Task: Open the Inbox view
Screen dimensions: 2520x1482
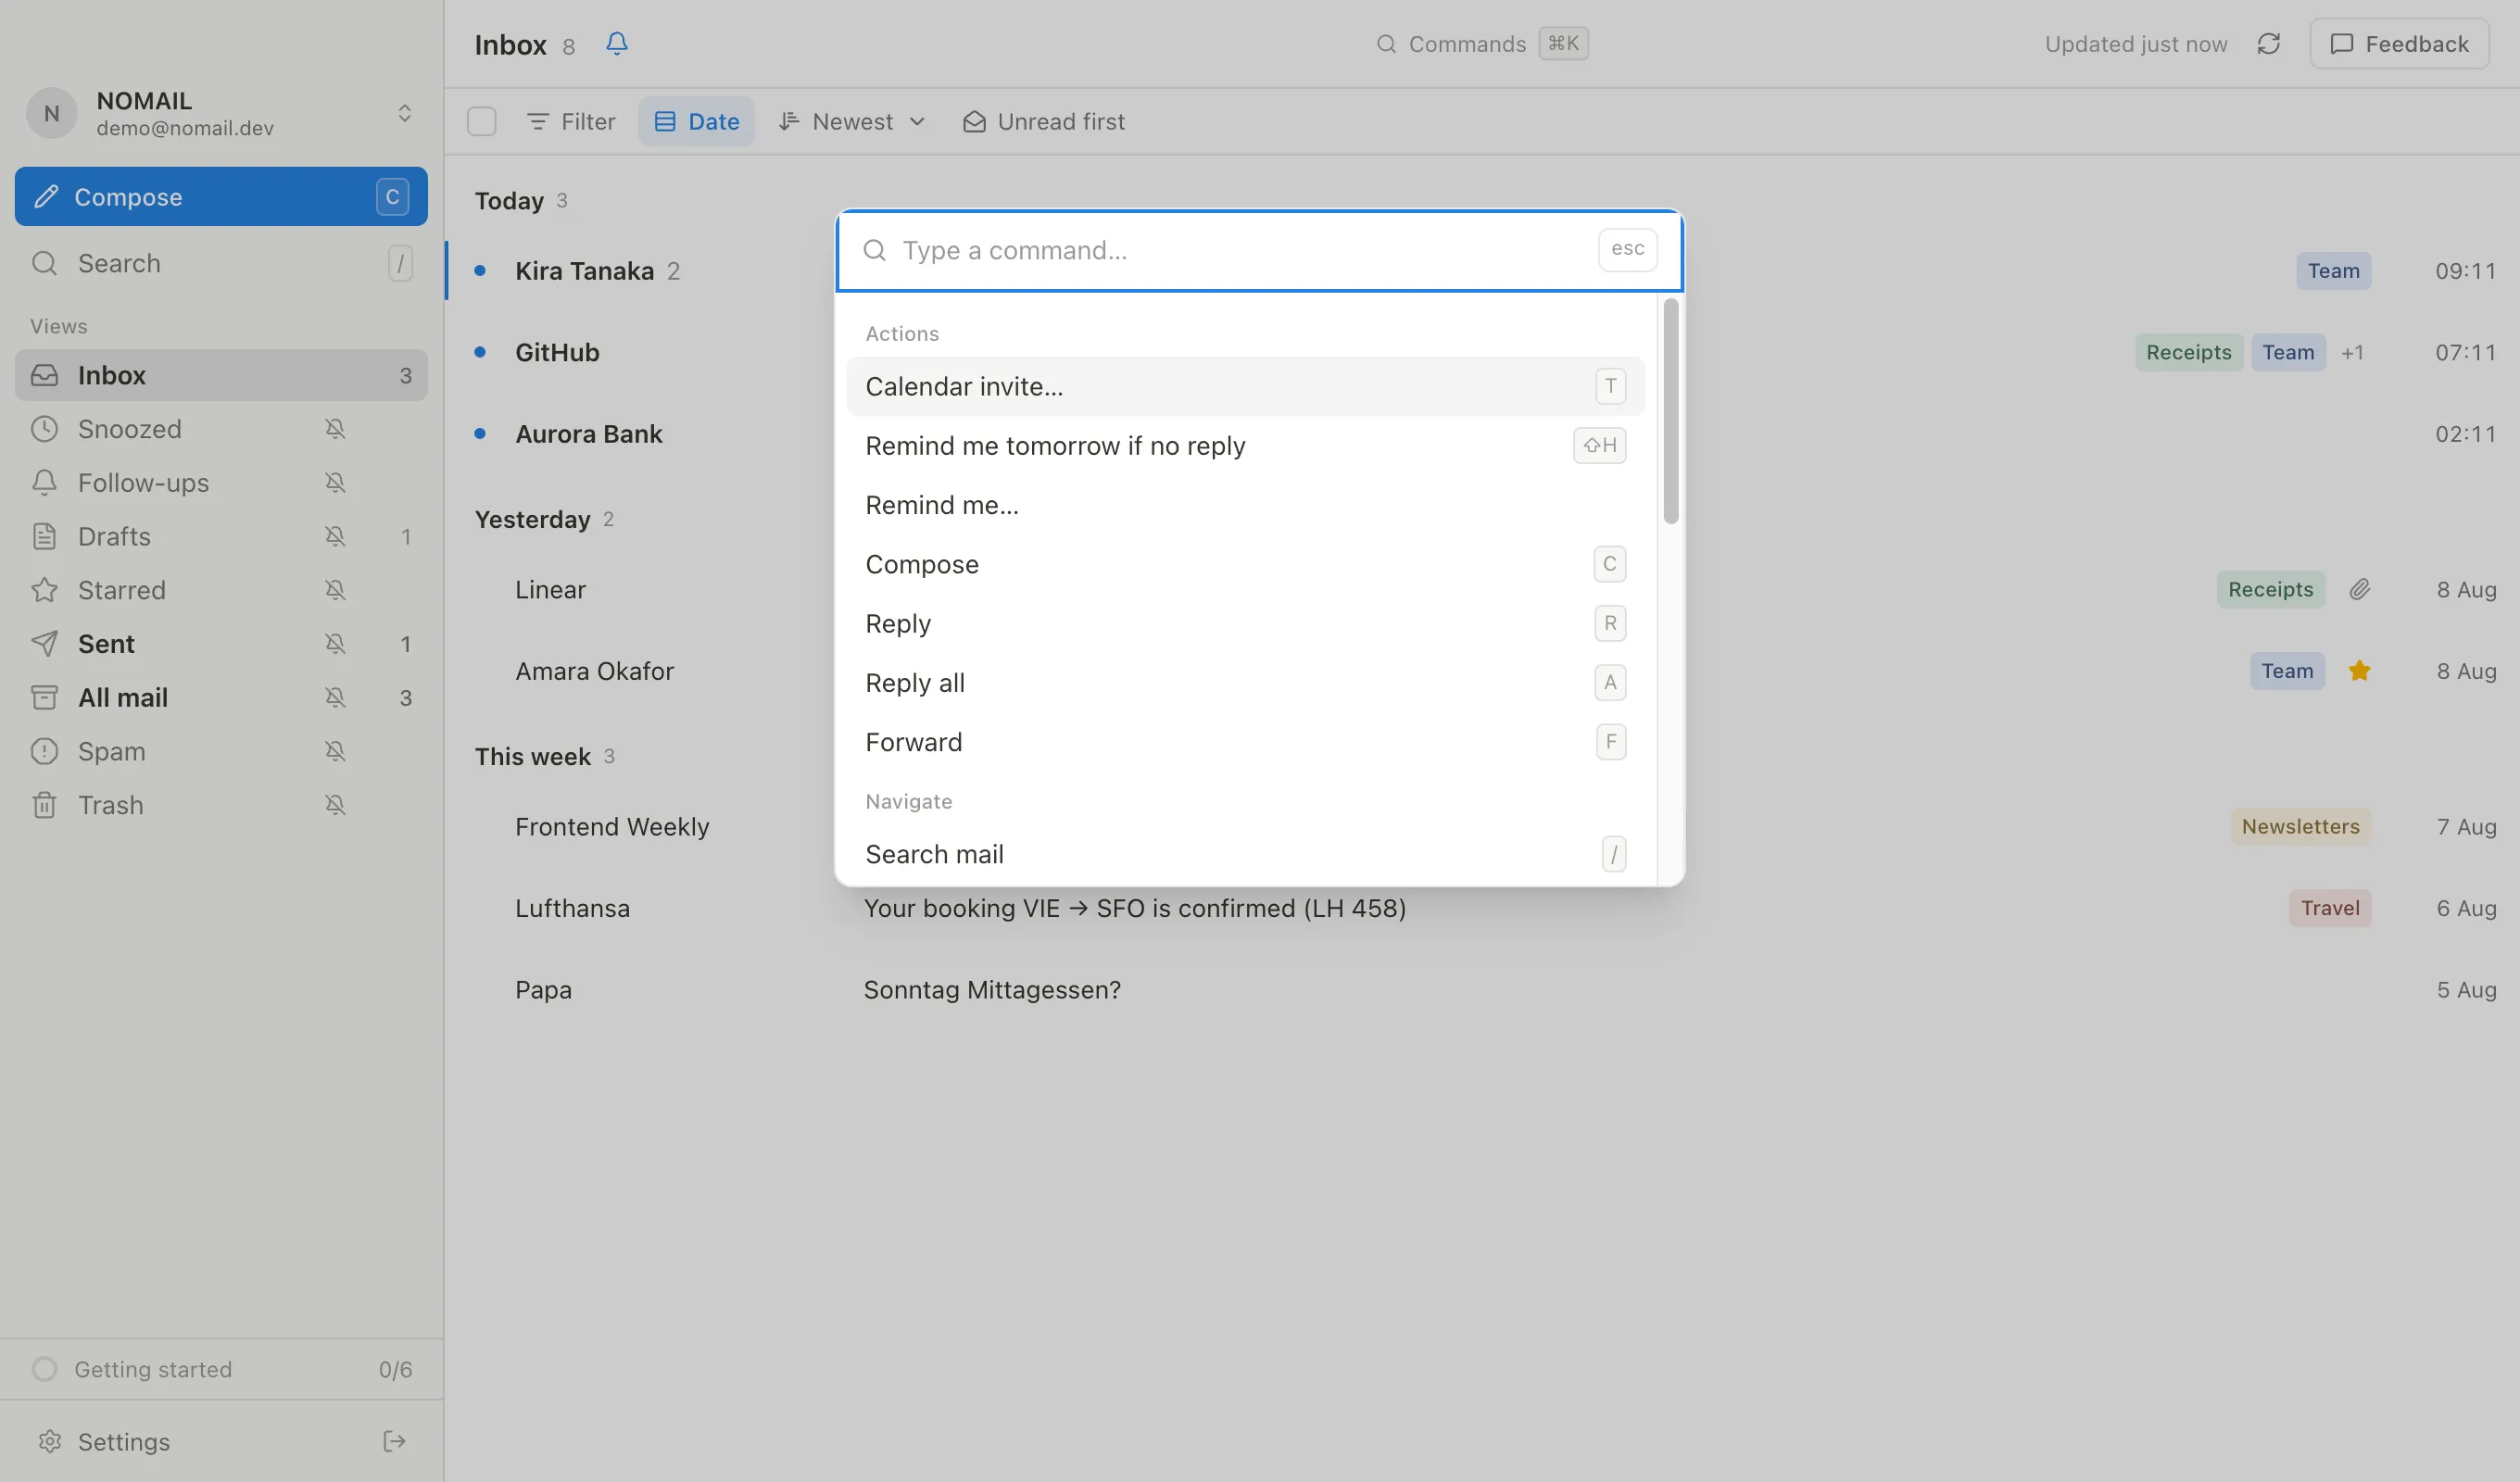Action: (x=221, y=376)
